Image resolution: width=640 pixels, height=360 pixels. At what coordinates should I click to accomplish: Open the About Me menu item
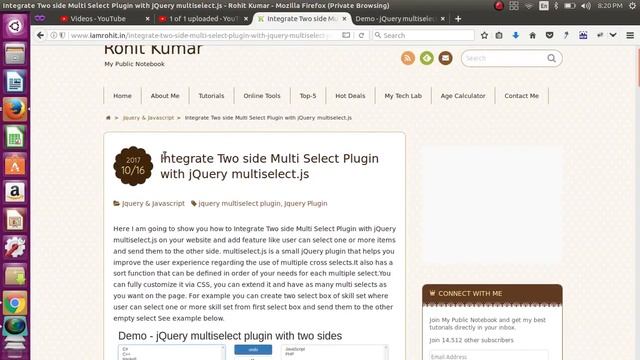(165, 96)
